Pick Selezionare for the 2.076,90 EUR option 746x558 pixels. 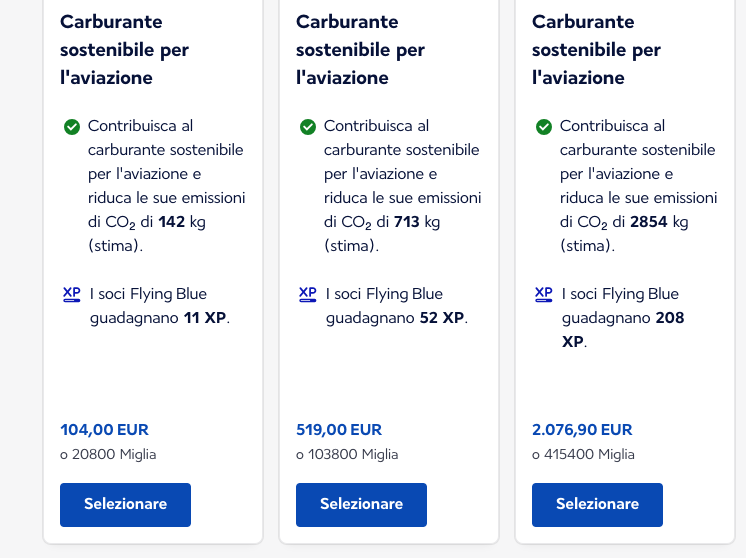pyautogui.click(x=598, y=505)
